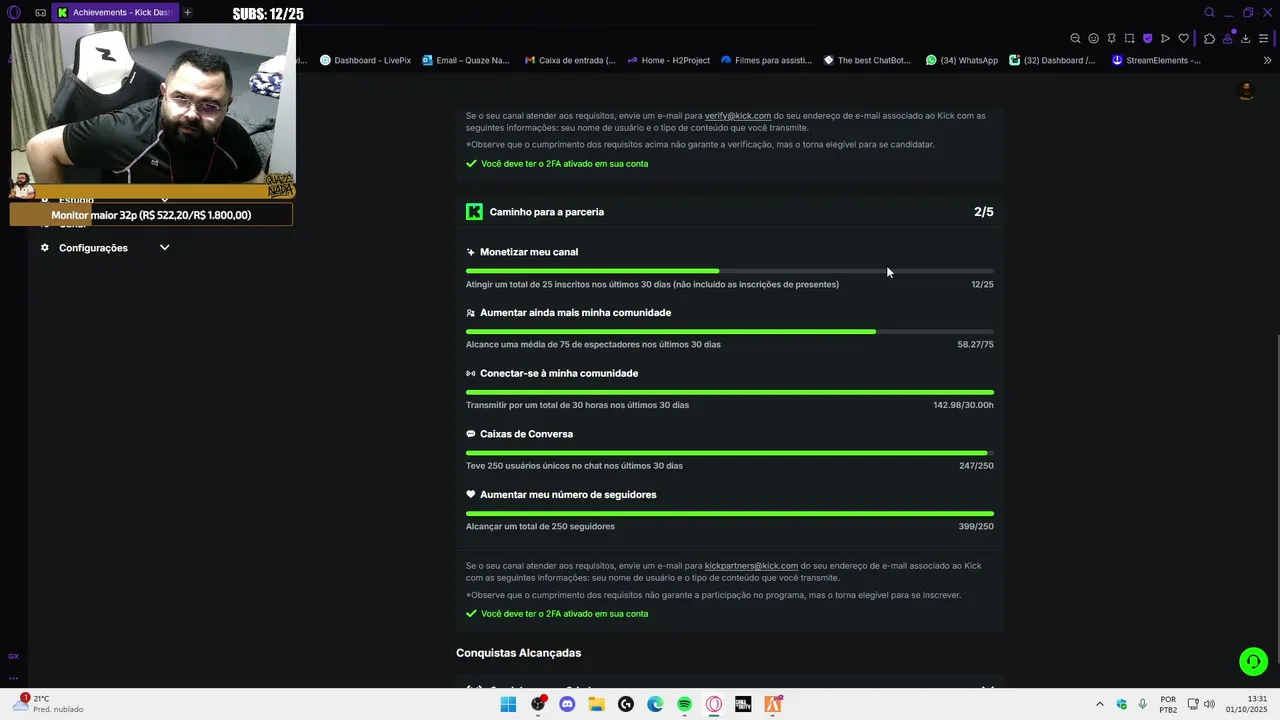Open the Dashboard - LivePix bookmark
Image resolution: width=1280 pixels, height=720 pixels.
point(365,60)
